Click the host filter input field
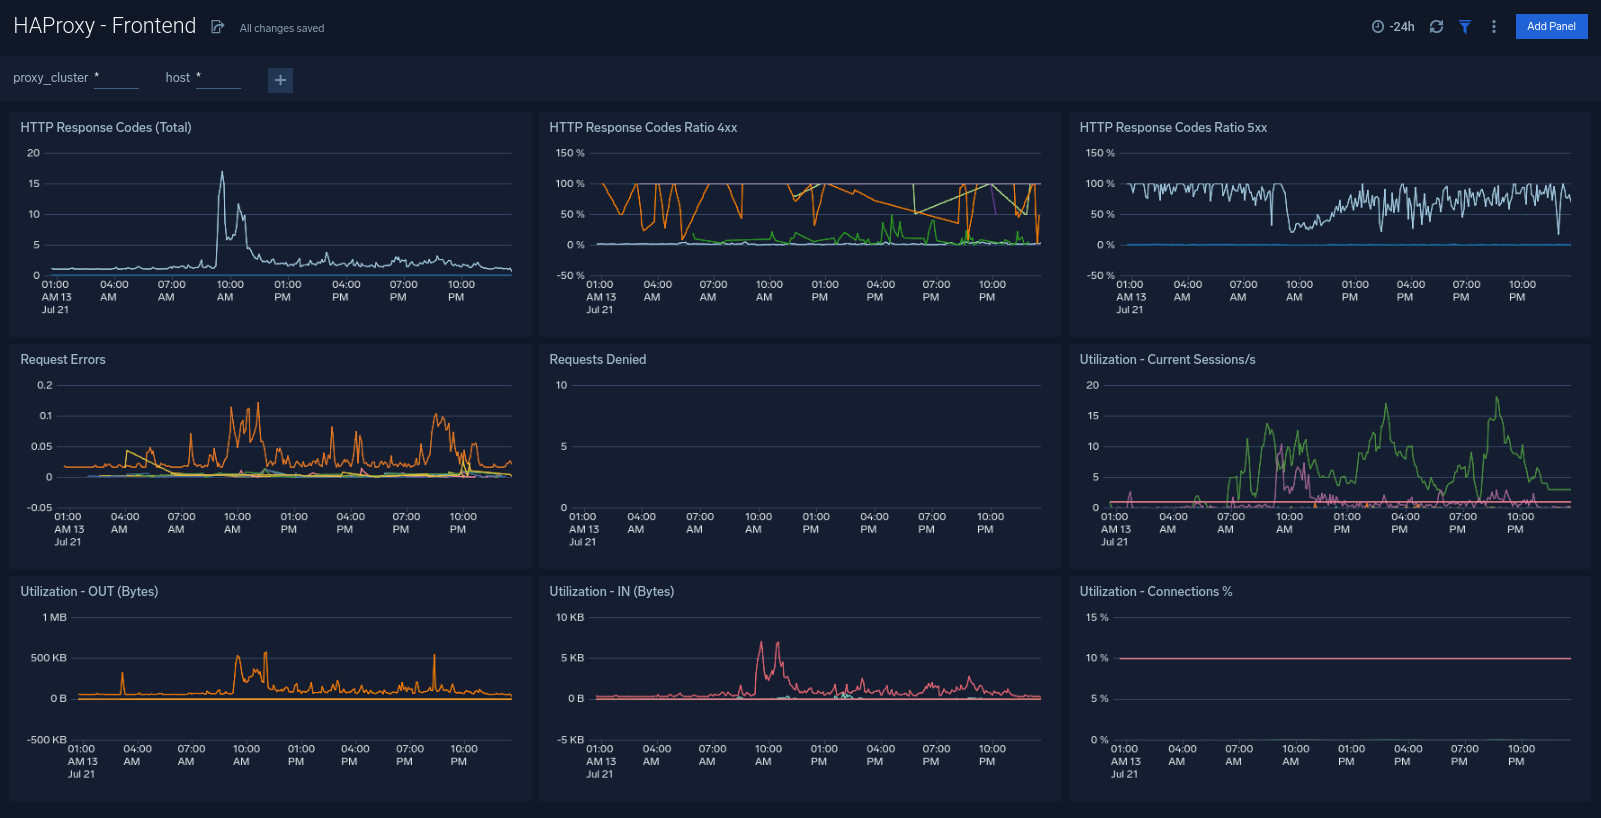1601x818 pixels. pos(218,78)
